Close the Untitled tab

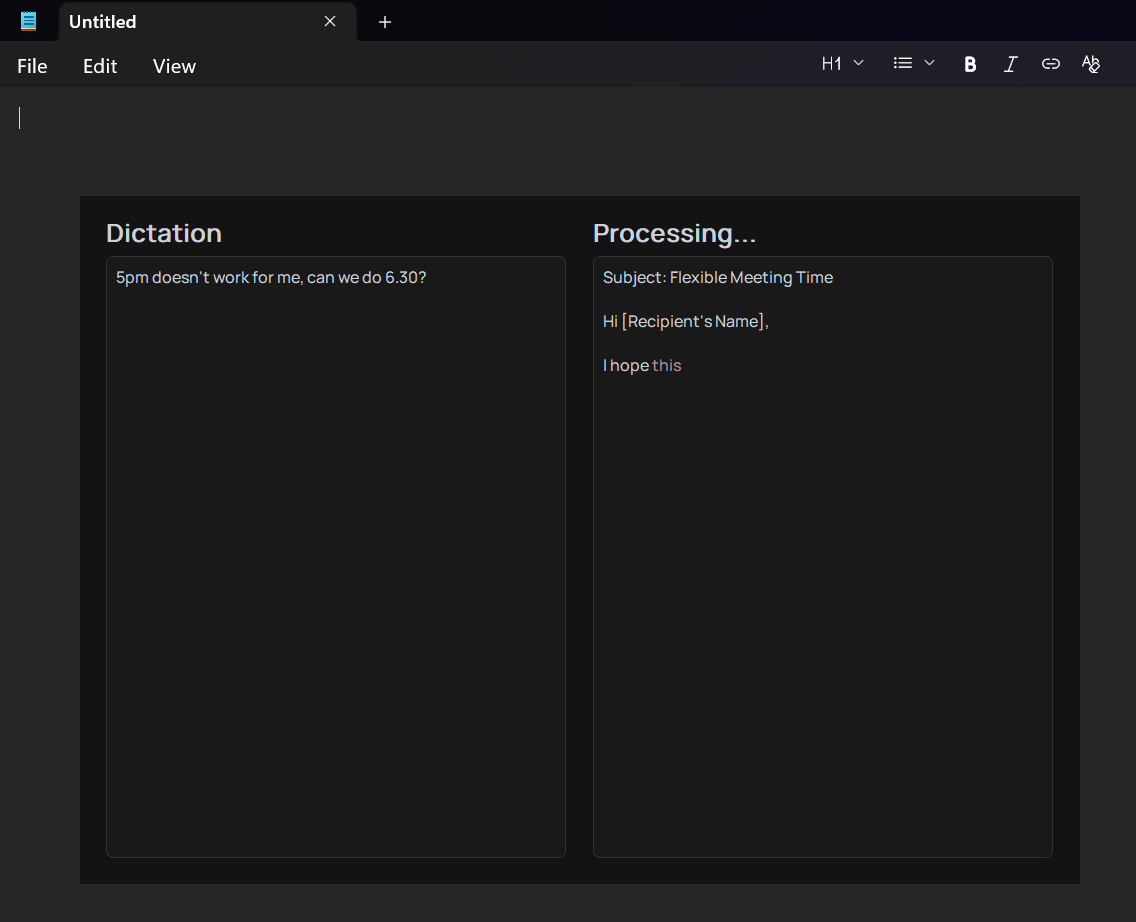[x=330, y=21]
